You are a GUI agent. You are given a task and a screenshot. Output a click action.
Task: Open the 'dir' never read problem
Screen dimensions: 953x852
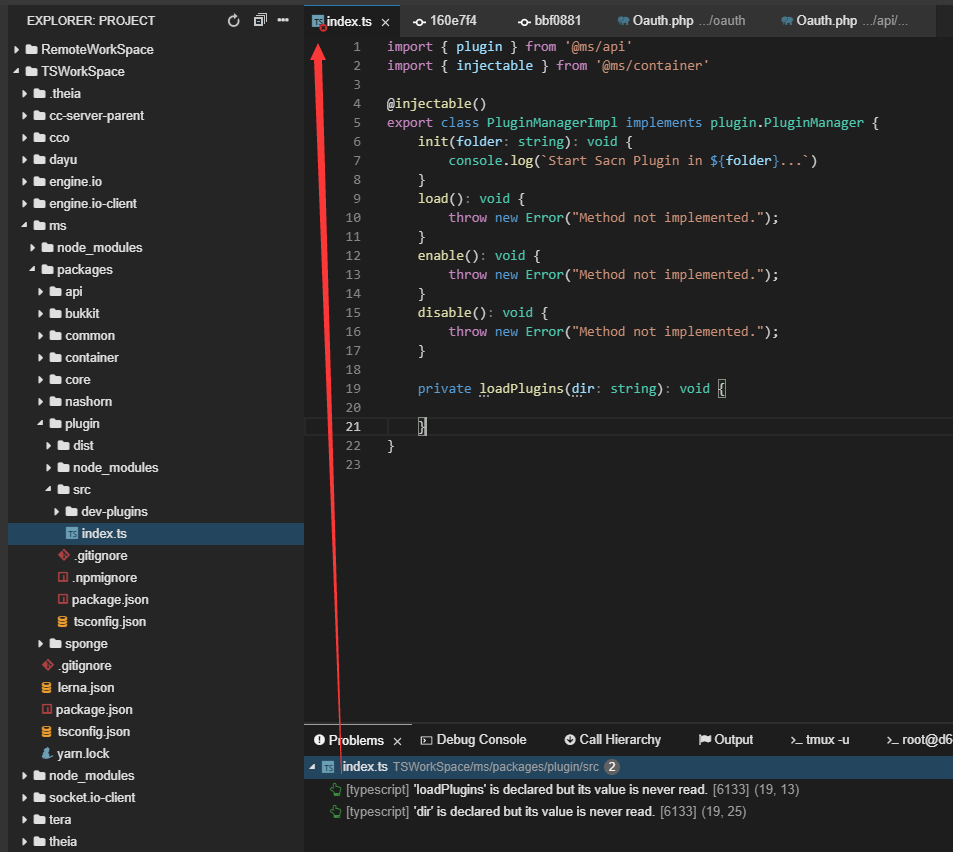[628, 811]
